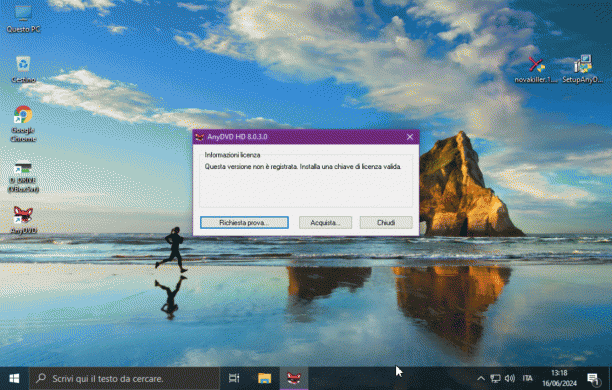
Task: Open the Windows Start menu
Action: (14, 378)
